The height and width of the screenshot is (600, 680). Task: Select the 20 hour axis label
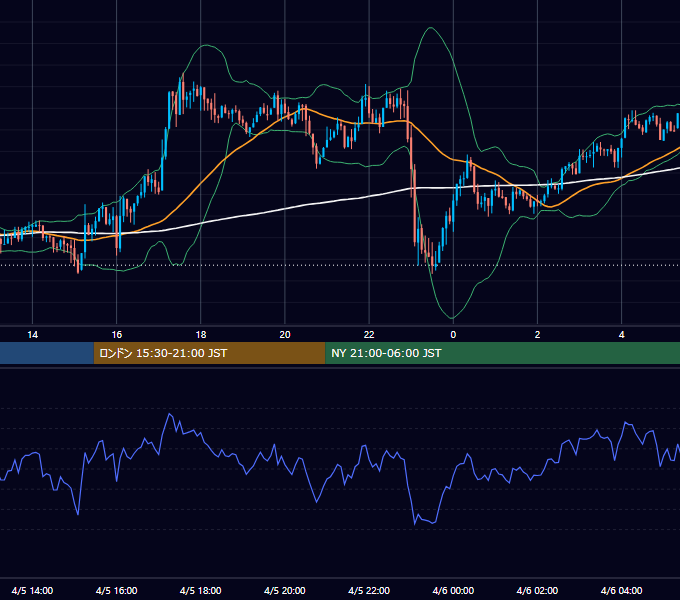(x=285, y=335)
